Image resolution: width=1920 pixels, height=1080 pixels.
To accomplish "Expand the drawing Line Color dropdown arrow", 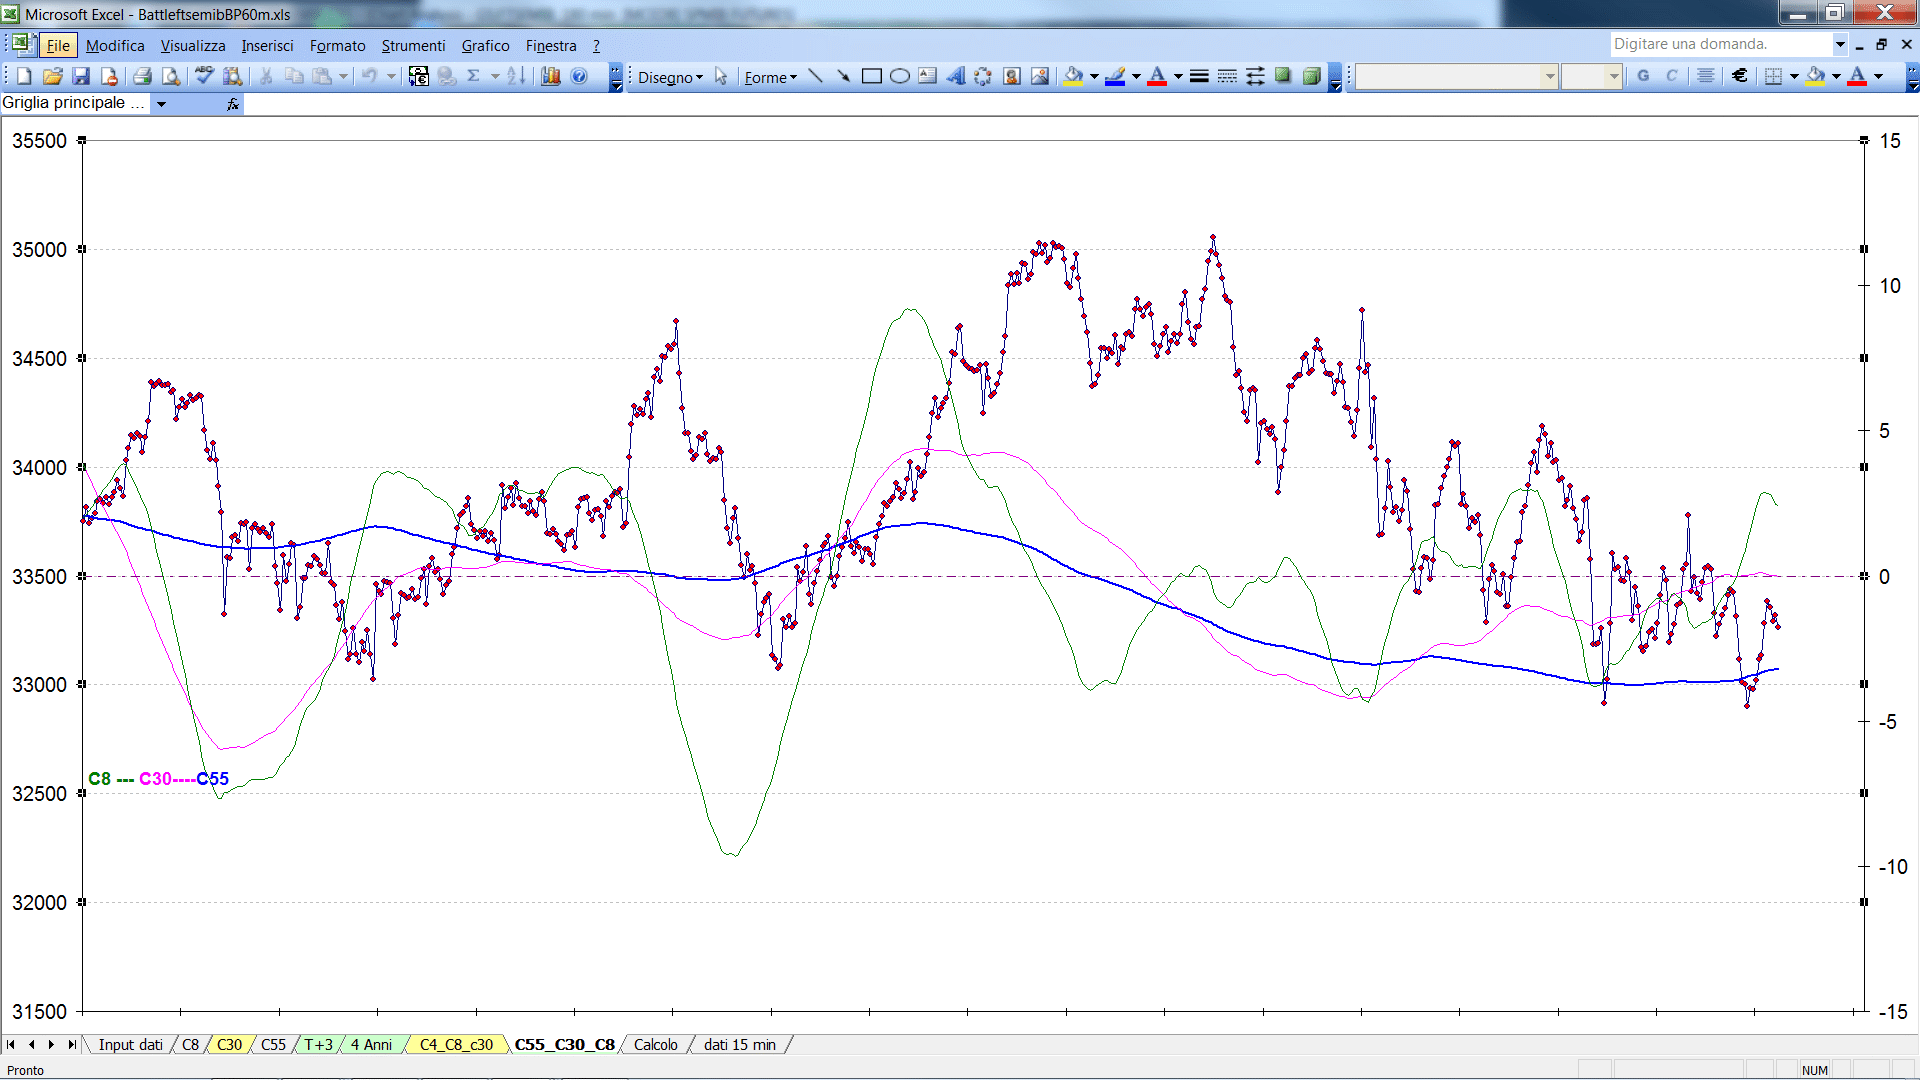I will pyautogui.click(x=1136, y=76).
